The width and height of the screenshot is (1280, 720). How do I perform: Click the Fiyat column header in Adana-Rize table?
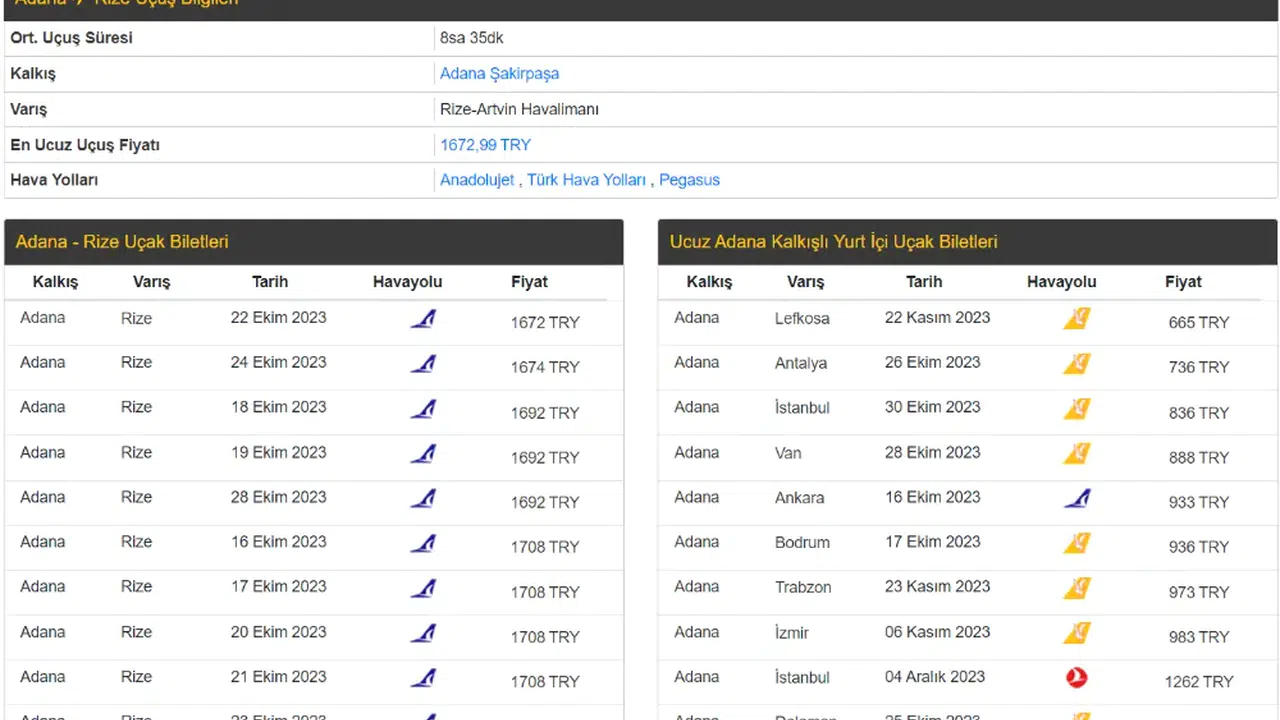529,282
